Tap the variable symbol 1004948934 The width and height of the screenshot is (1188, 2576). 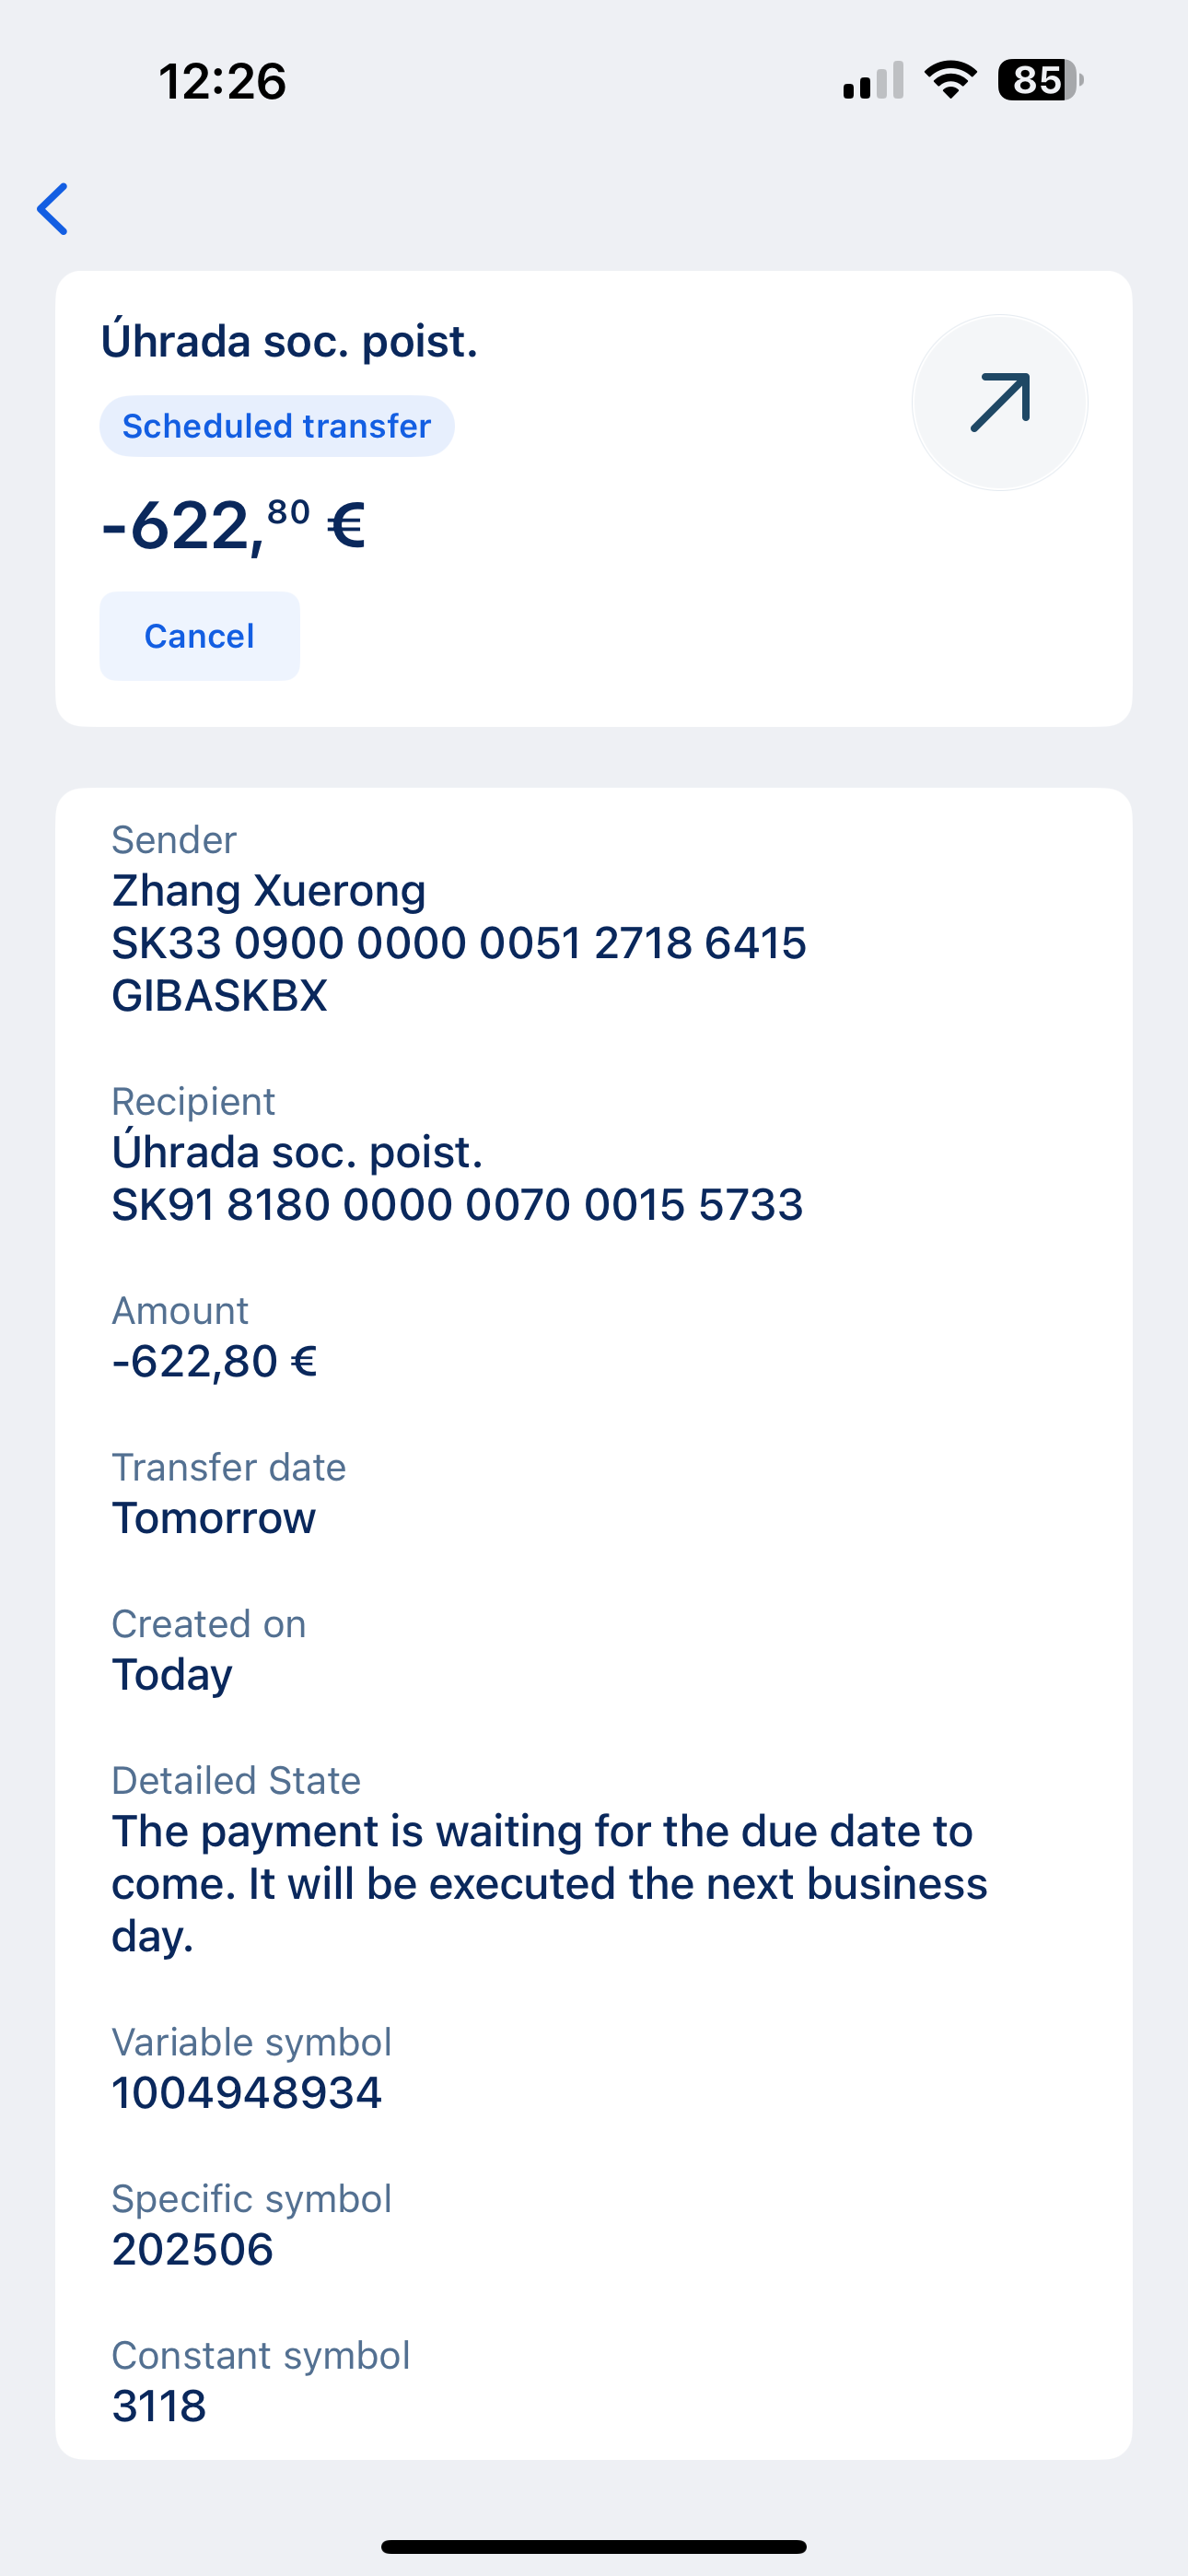click(246, 2093)
